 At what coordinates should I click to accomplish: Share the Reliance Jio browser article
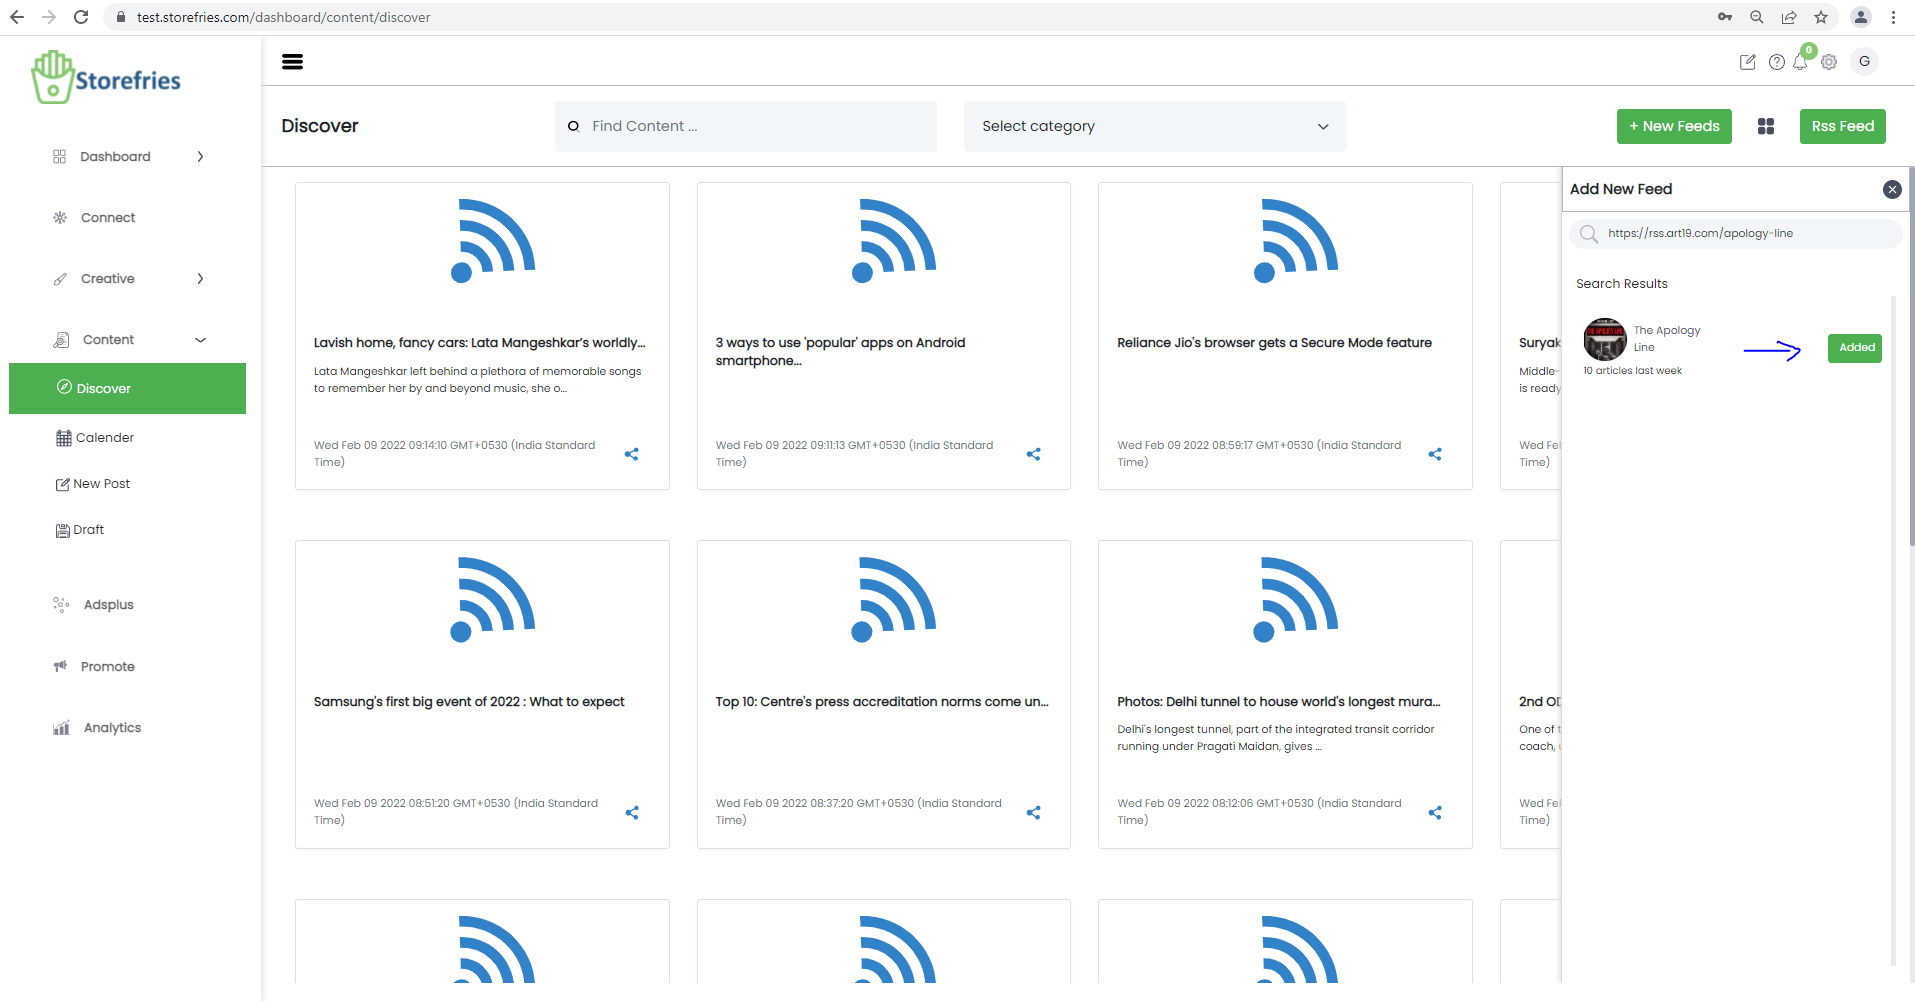[x=1435, y=454]
